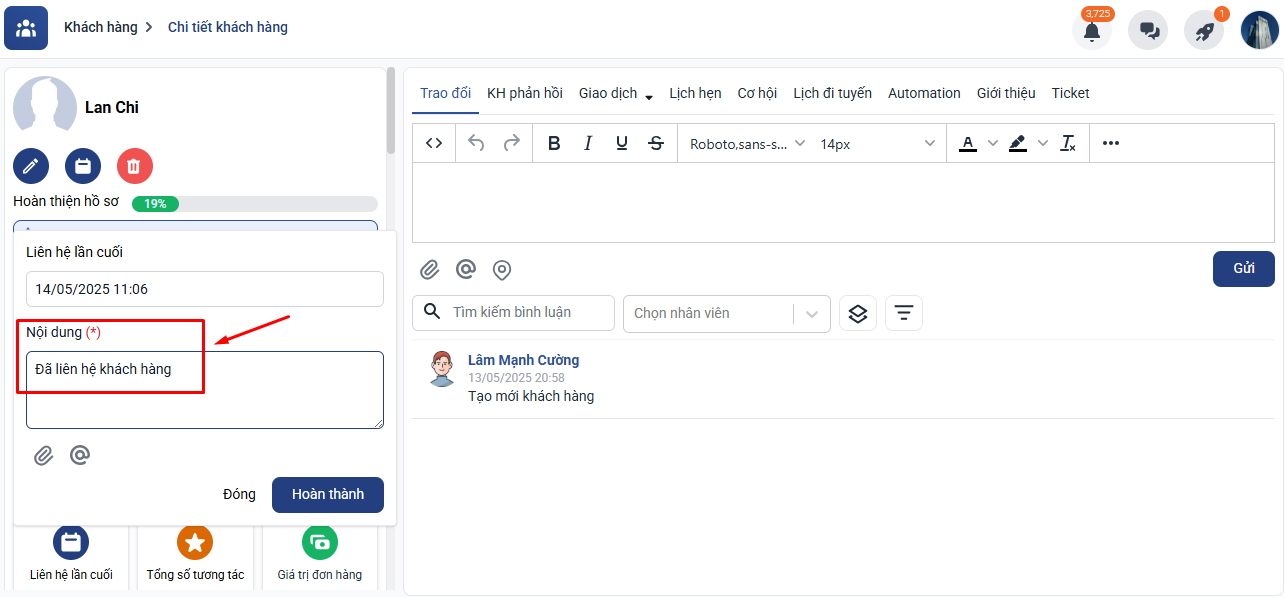This screenshot has width=1284, height=597.
Task: Toggle bold text formatting
Action: [554, 144]
